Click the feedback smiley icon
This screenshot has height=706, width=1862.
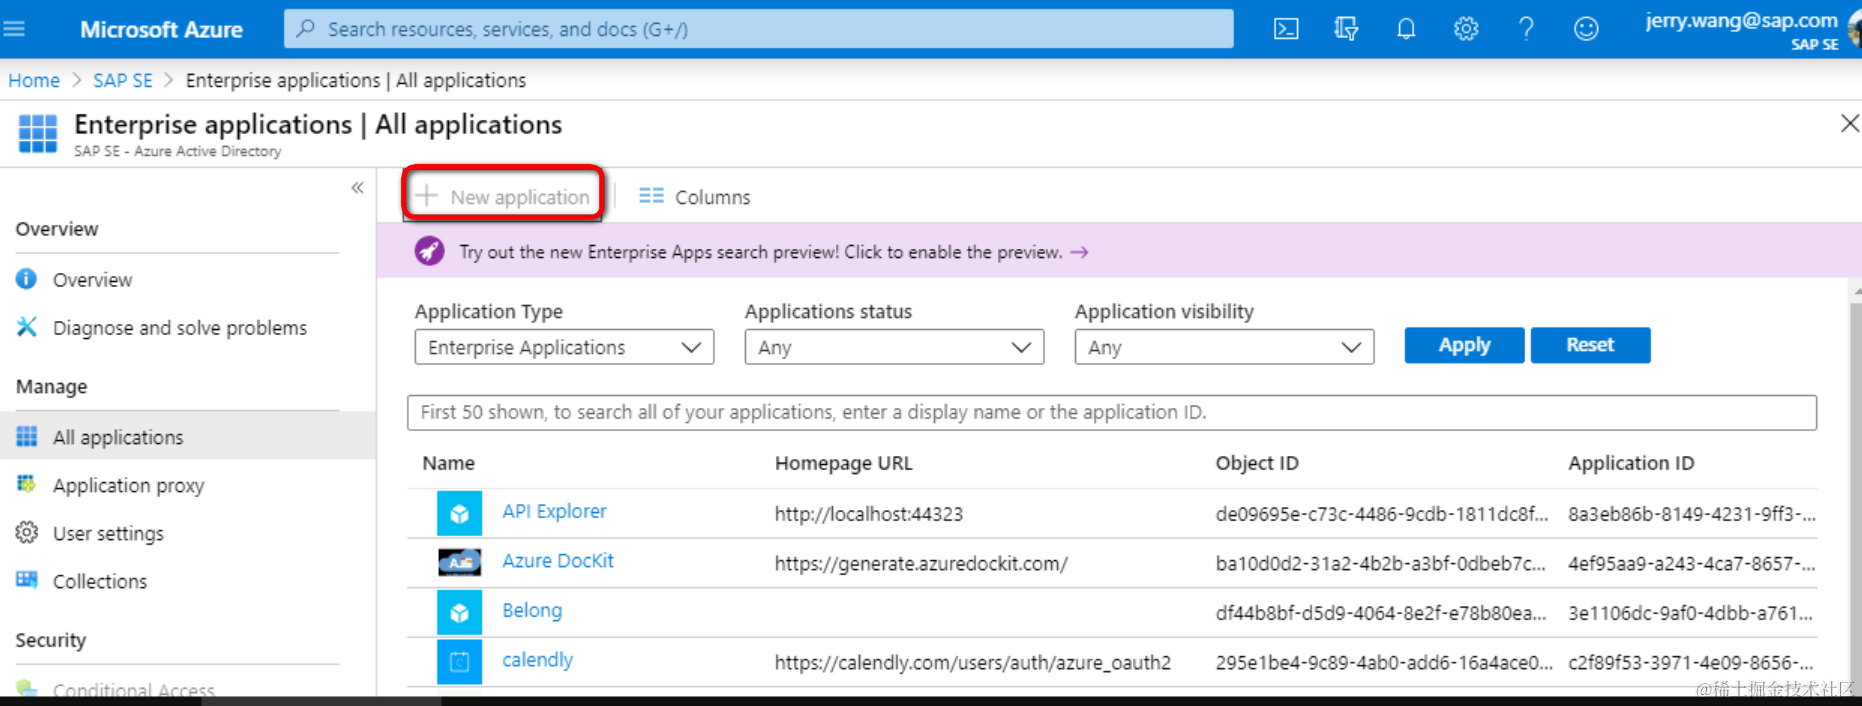coord(1586,29)
